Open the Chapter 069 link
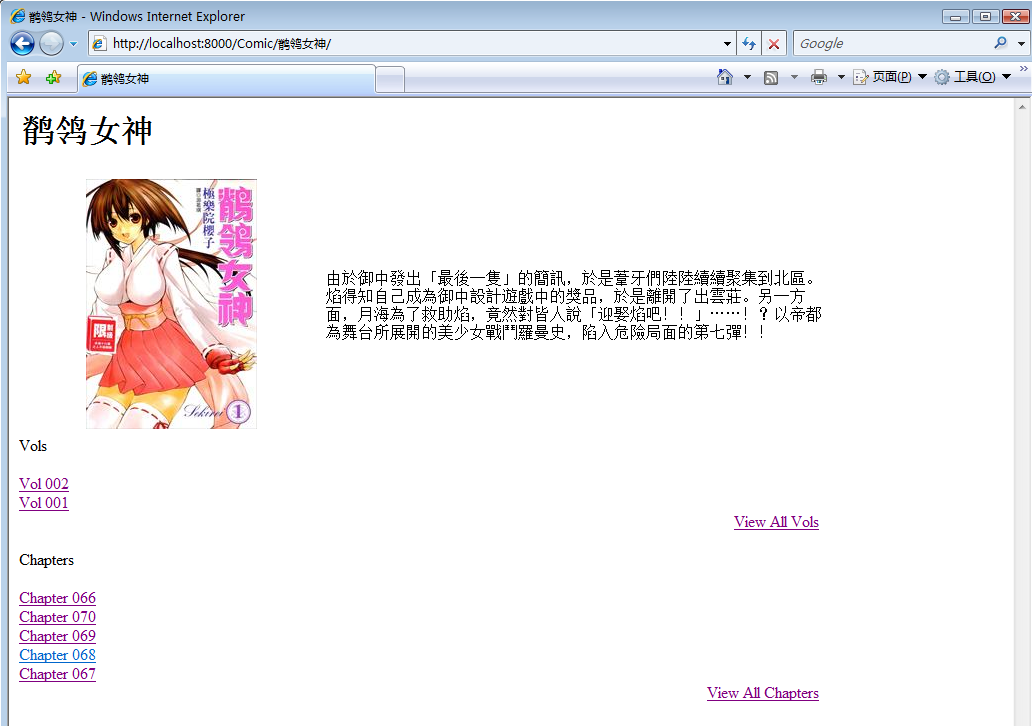Image resolution: width=1032 pixels, height=726 pixels. coord(57,636)
